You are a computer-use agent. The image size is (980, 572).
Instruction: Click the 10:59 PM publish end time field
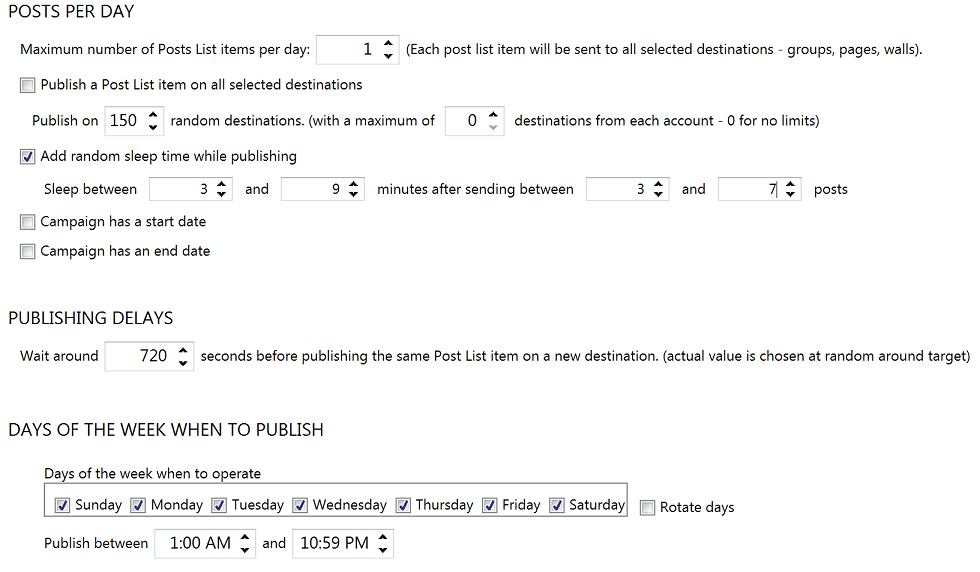[x=334, y=544]
